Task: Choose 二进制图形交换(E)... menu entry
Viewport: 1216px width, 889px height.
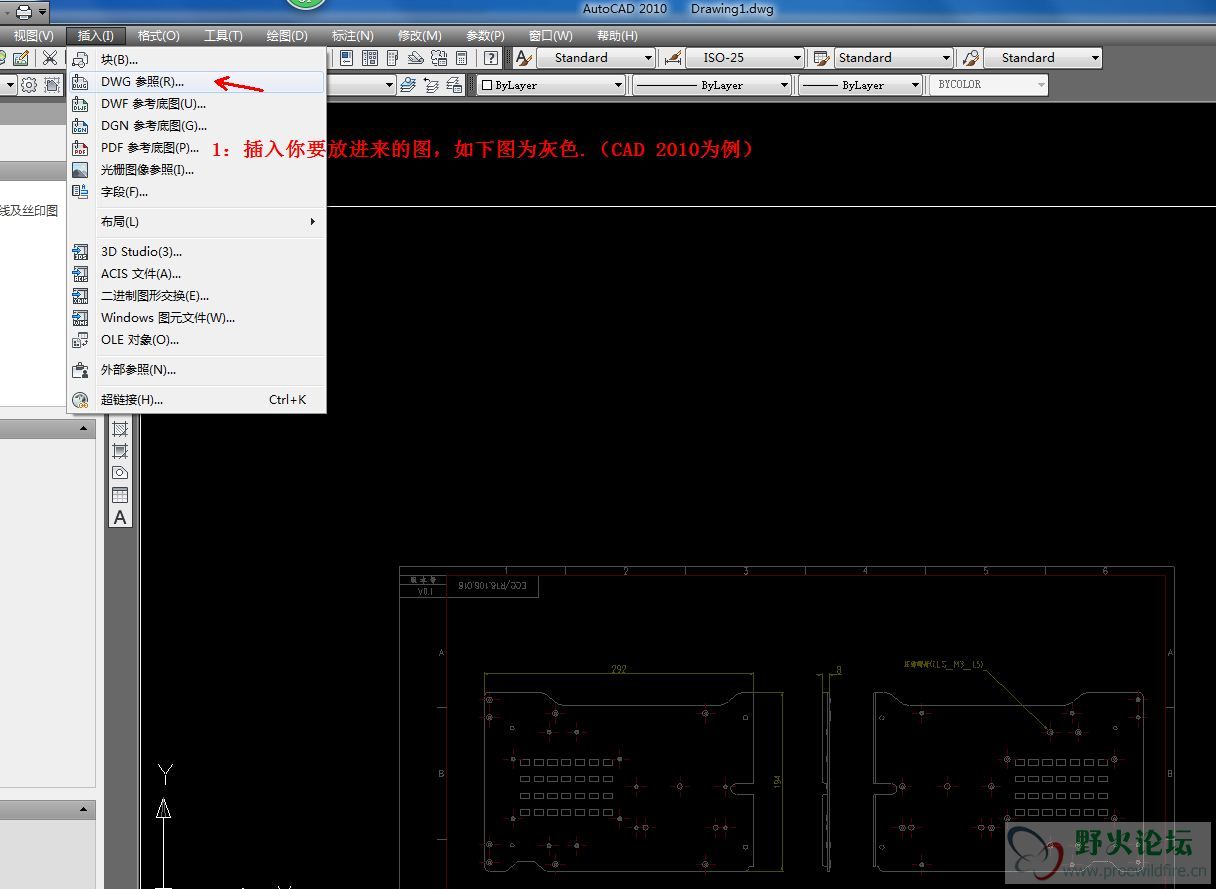Action: tap(197, 296)
